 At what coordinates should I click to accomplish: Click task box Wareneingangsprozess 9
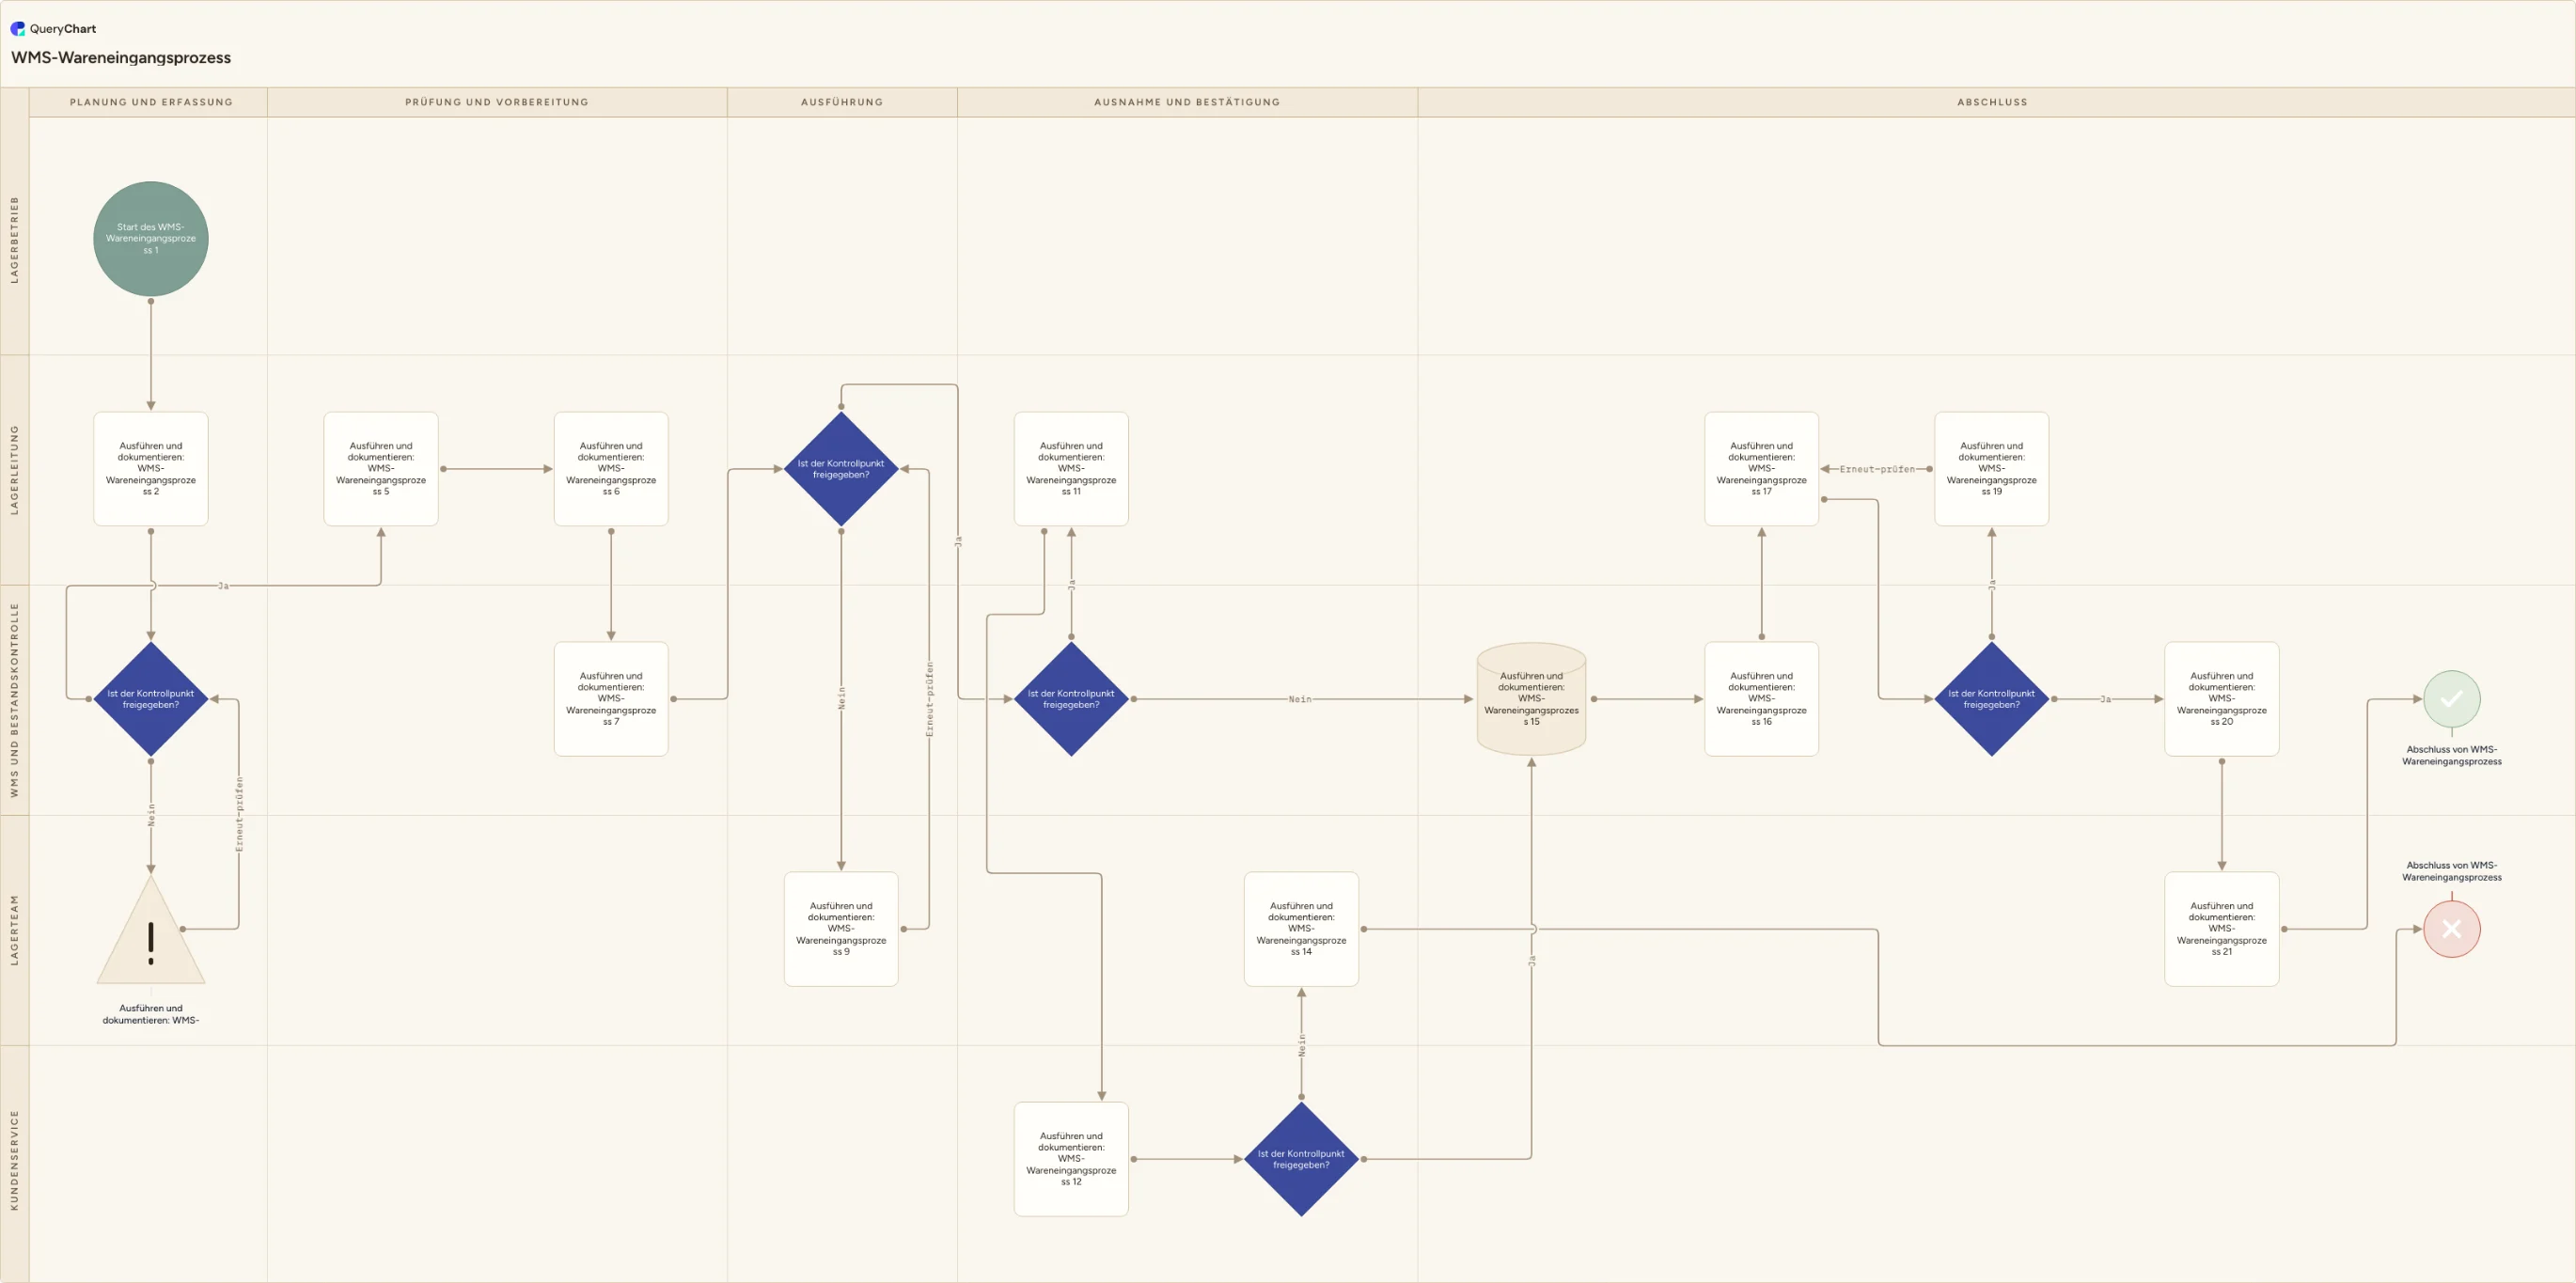pyautogui.click(x=841, y=929)
